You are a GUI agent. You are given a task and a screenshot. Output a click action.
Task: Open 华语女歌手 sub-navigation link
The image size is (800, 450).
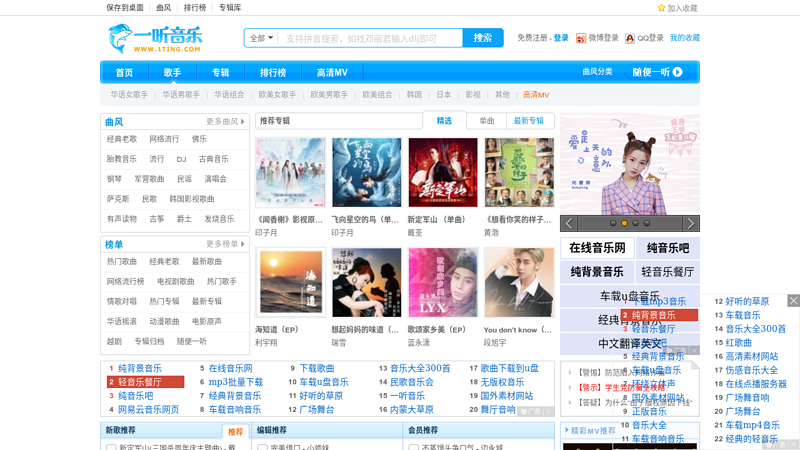pyautogui.click(x=129, y=94)
